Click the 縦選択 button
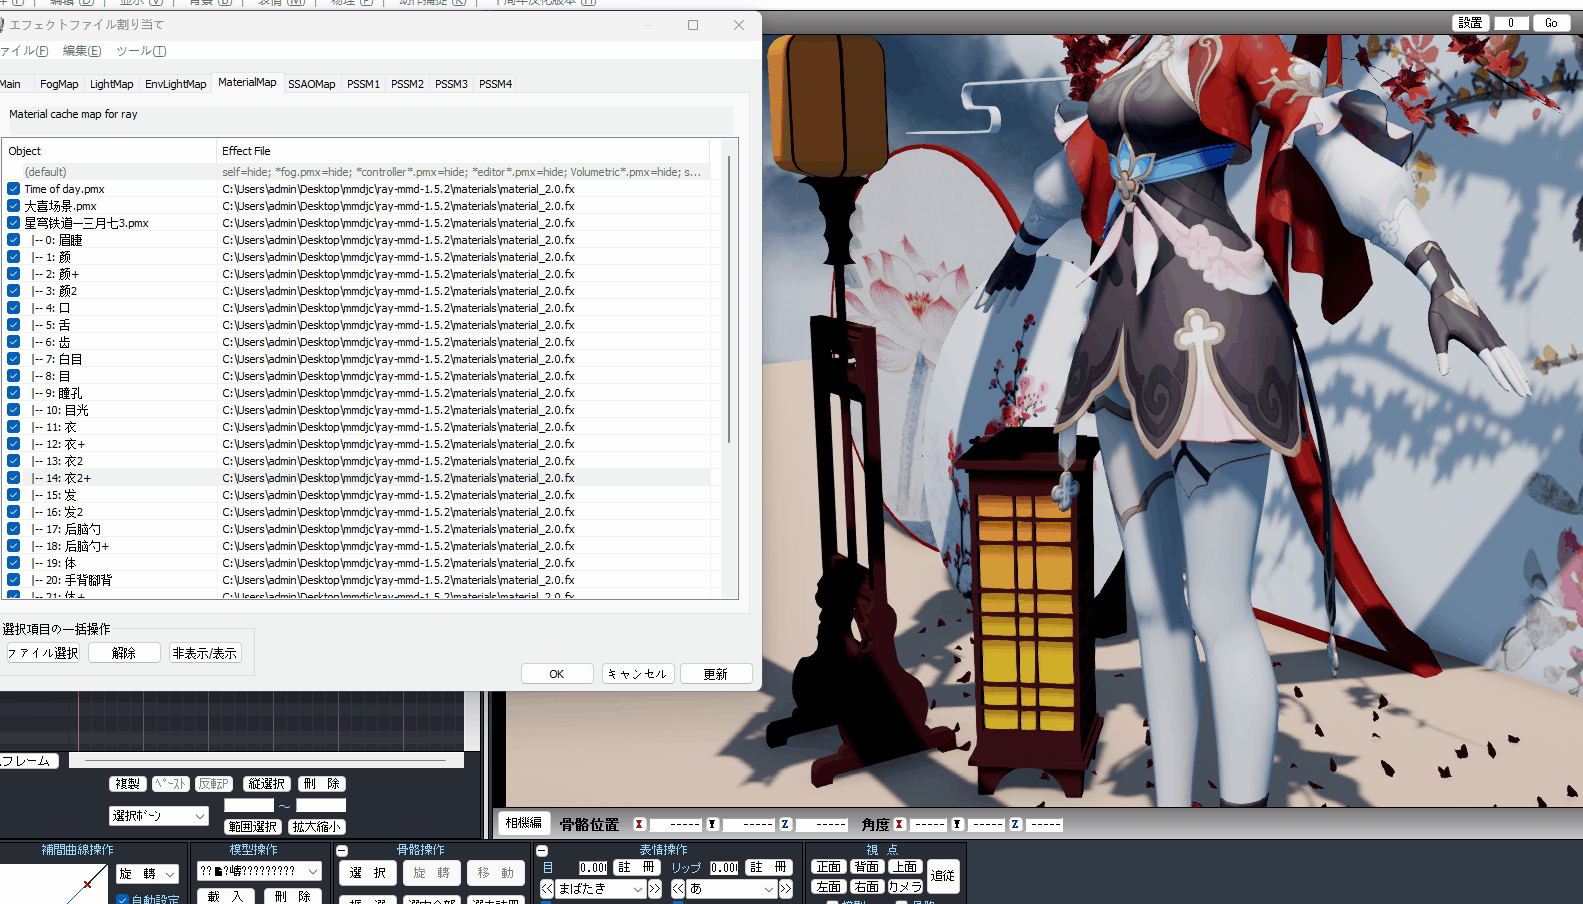The height and width of the screenshot is (904, 1583). click(267, 784)
